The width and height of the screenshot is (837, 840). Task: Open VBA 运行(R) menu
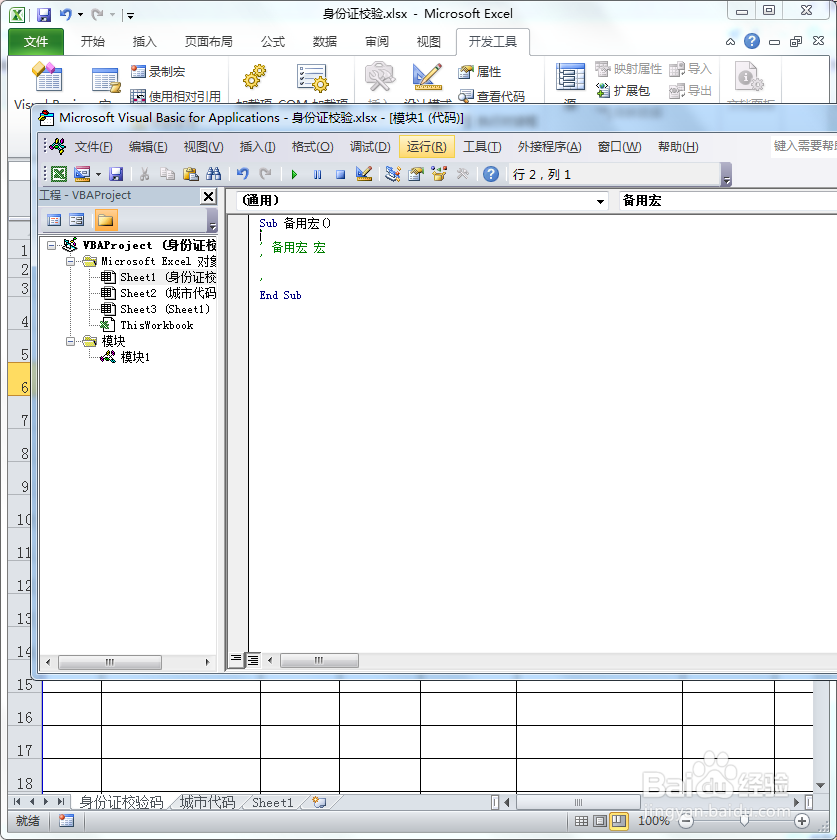click(427, 147)
